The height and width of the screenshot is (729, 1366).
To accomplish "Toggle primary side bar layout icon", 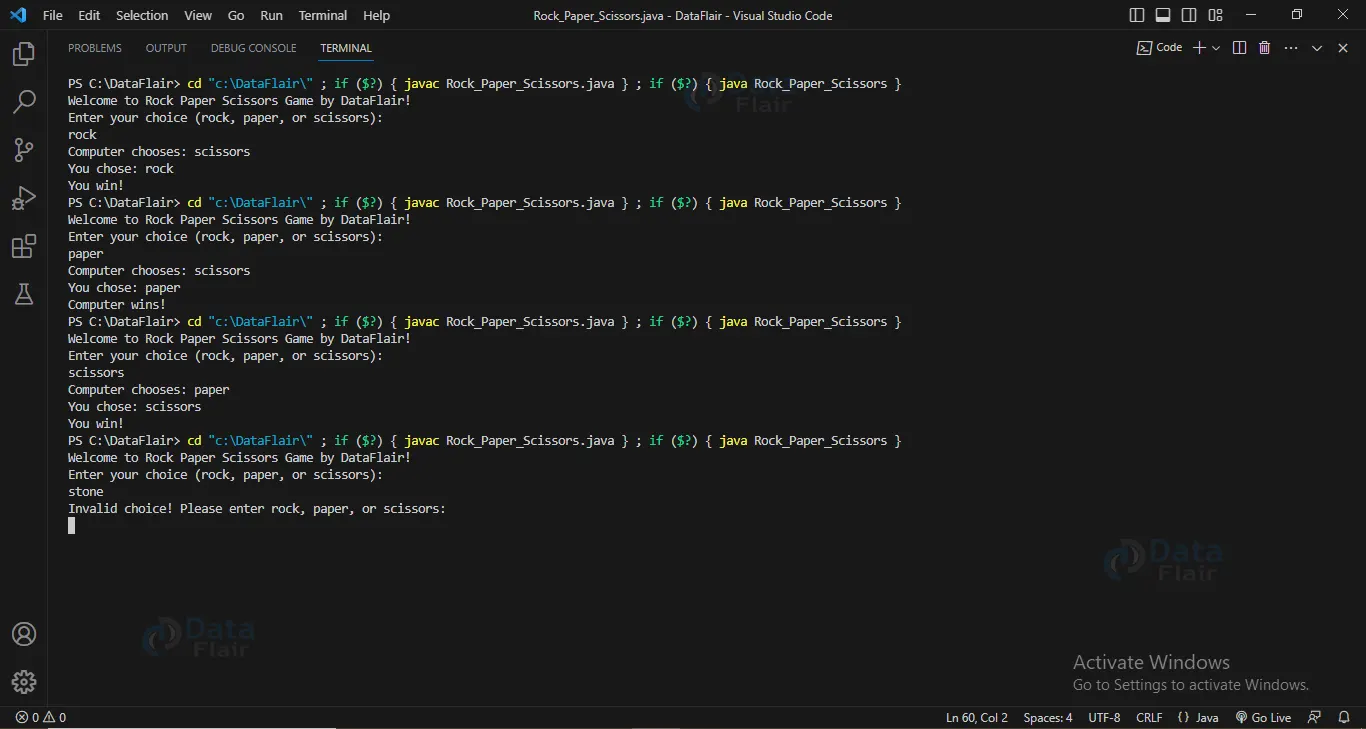I will point(1137,15).
